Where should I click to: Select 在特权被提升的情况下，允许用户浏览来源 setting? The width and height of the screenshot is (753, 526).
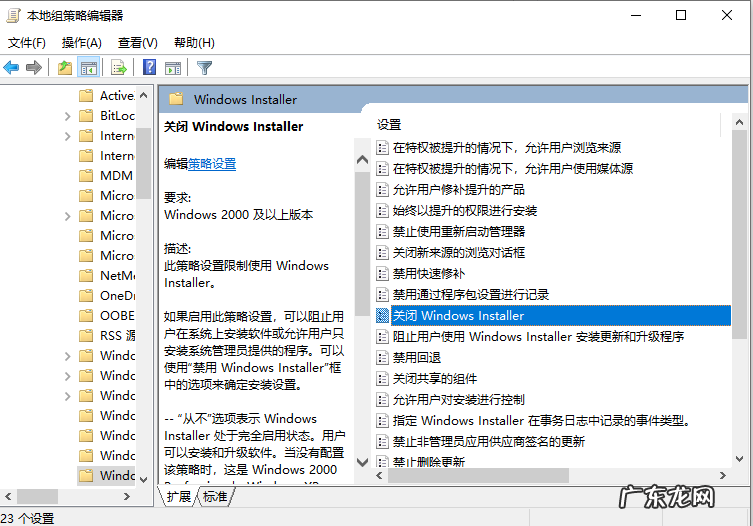click(507, 147)
